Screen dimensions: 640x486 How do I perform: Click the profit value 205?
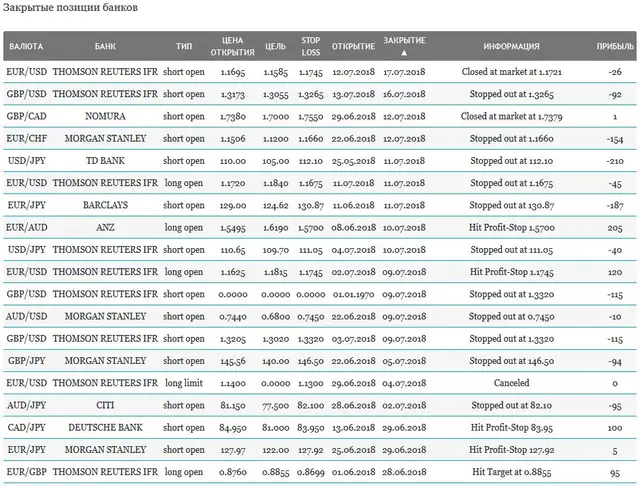[x=615, y=228]
